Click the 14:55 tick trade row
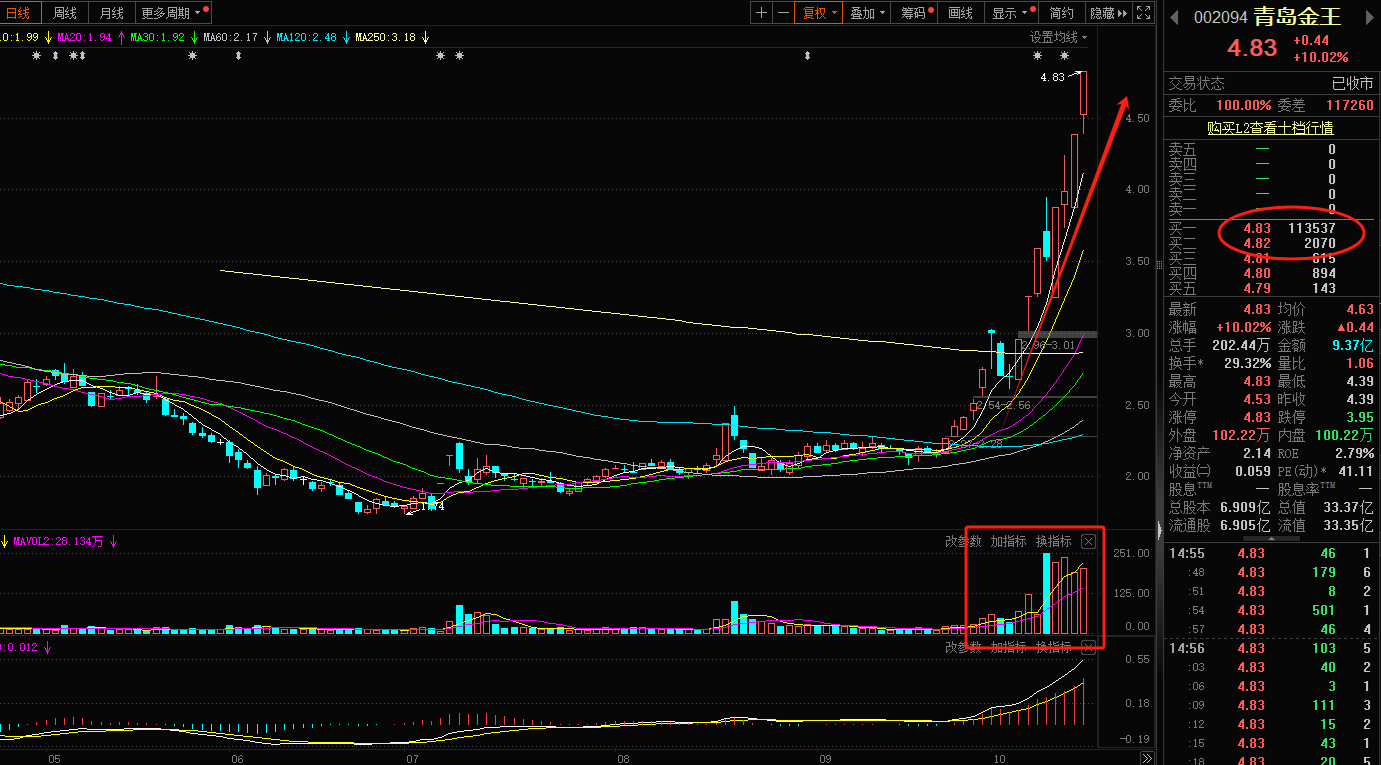 1270,553
